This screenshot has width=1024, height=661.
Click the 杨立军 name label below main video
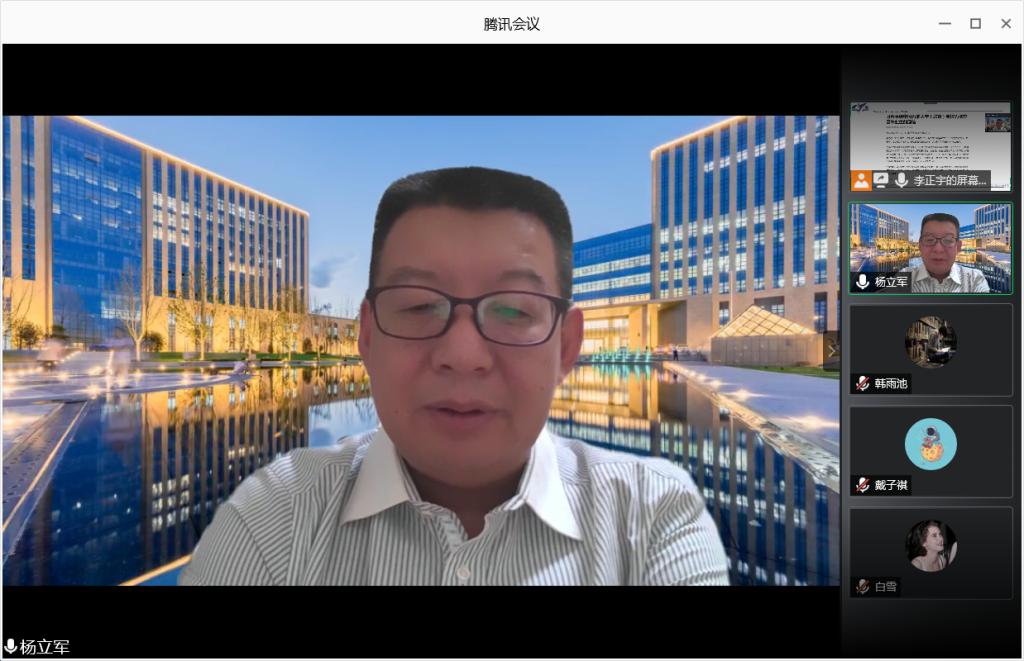pyautogui.click(x=45, y=647)
